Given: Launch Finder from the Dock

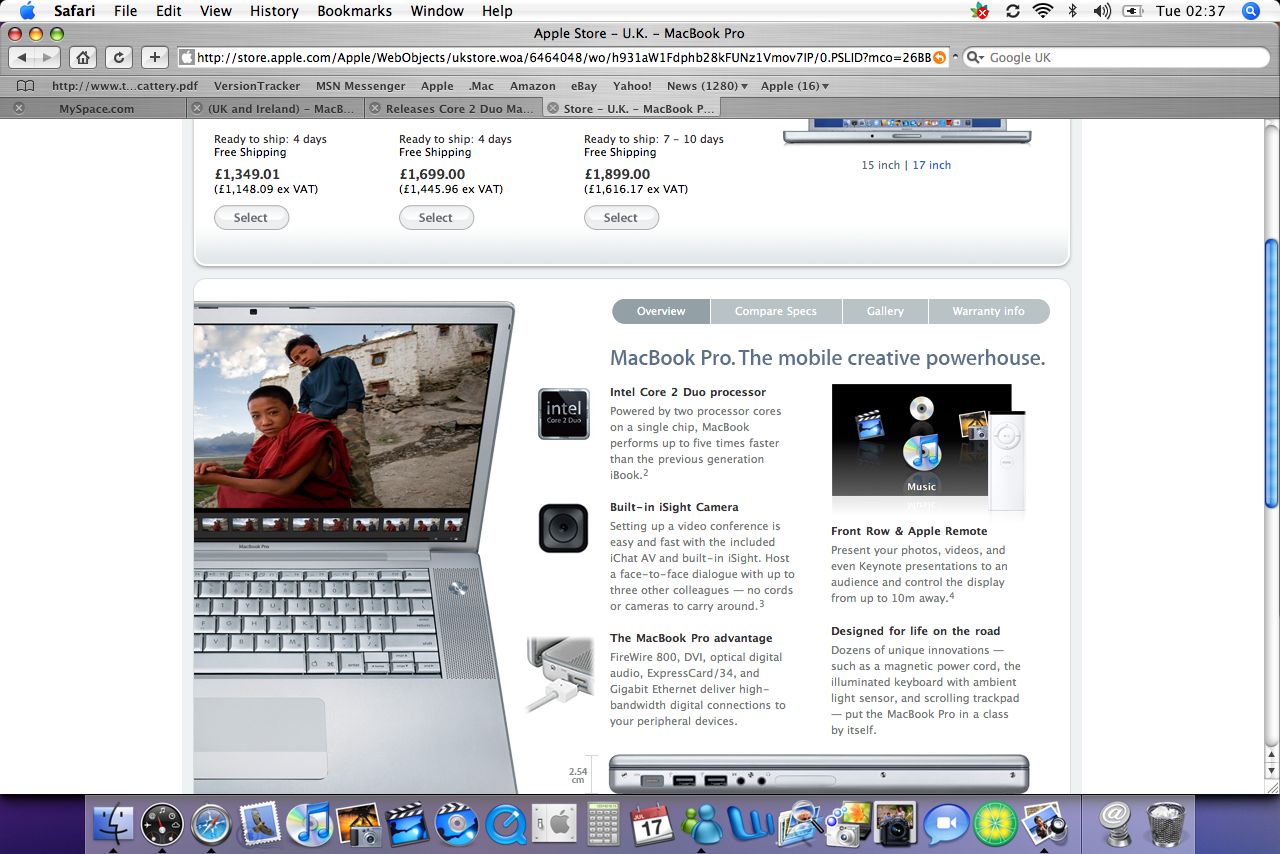Looking at the screenshot, I should [x=113, y=824].
